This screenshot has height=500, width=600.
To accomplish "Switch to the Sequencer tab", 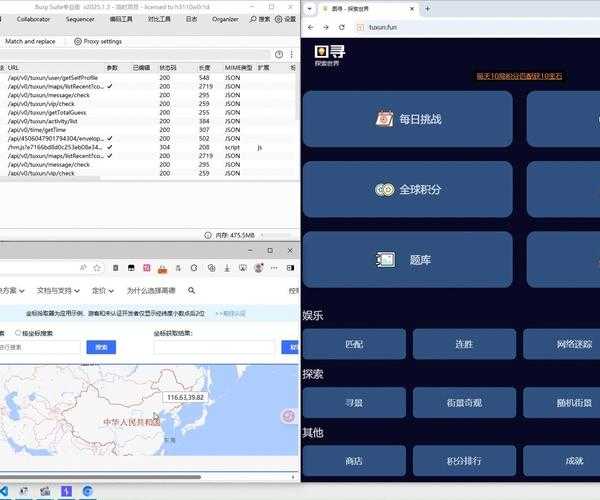I will pyautogui.click(x=80, y=19).
